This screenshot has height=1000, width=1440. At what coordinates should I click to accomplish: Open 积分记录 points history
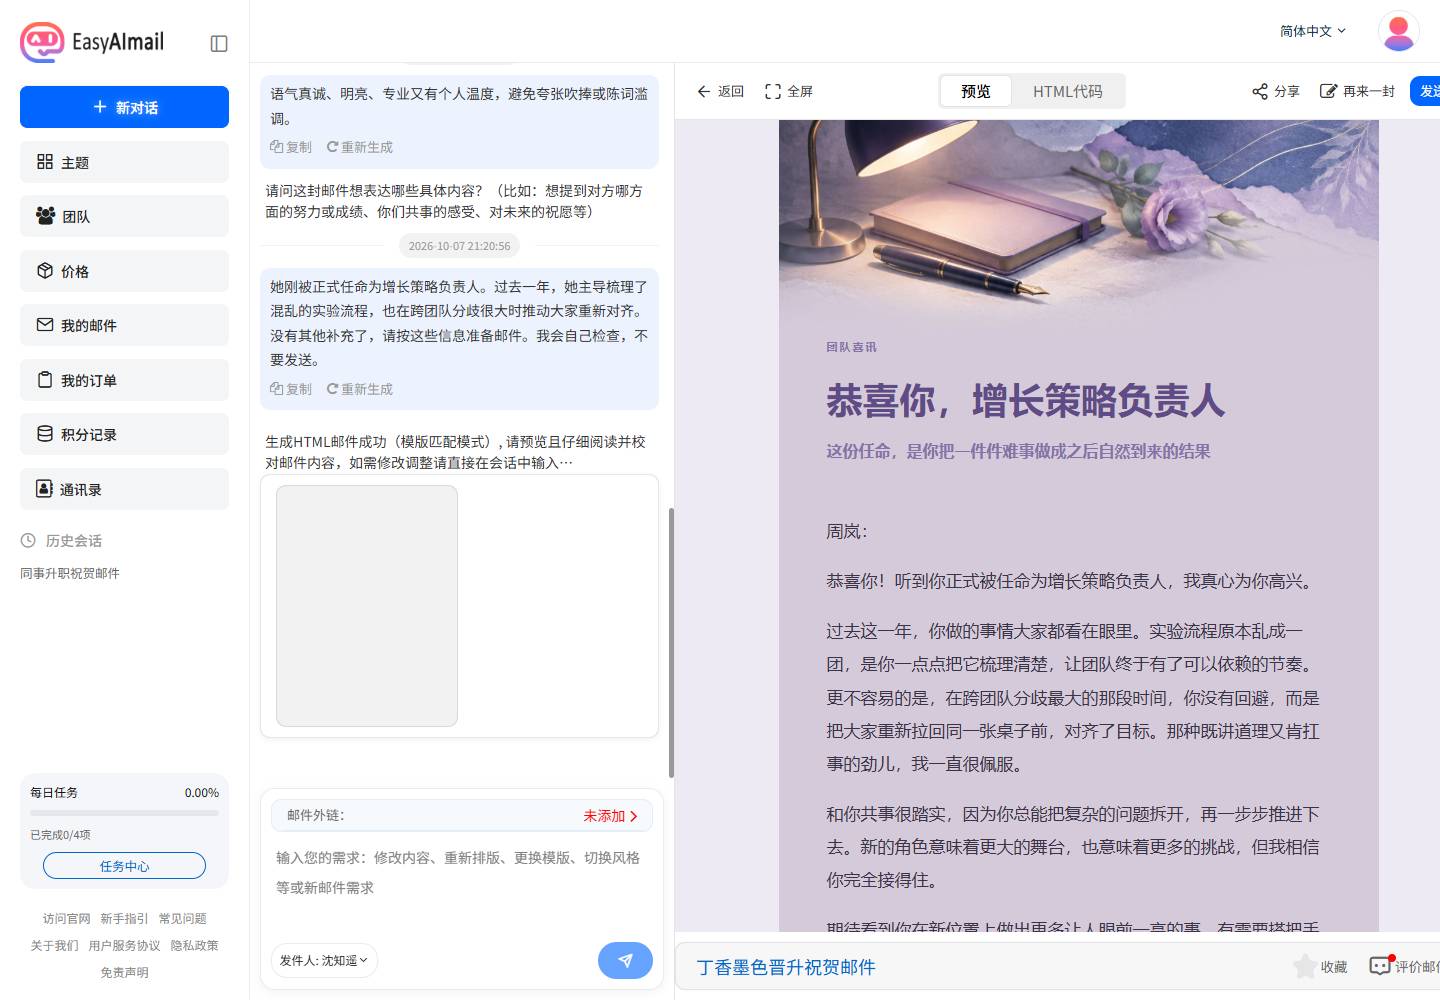124,434
